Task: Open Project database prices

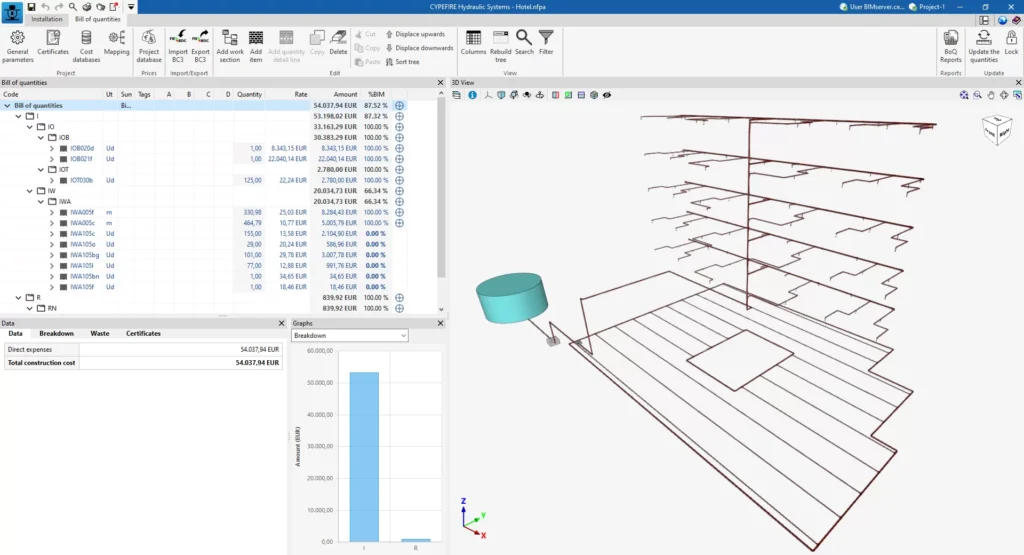Action: [149, 46]
